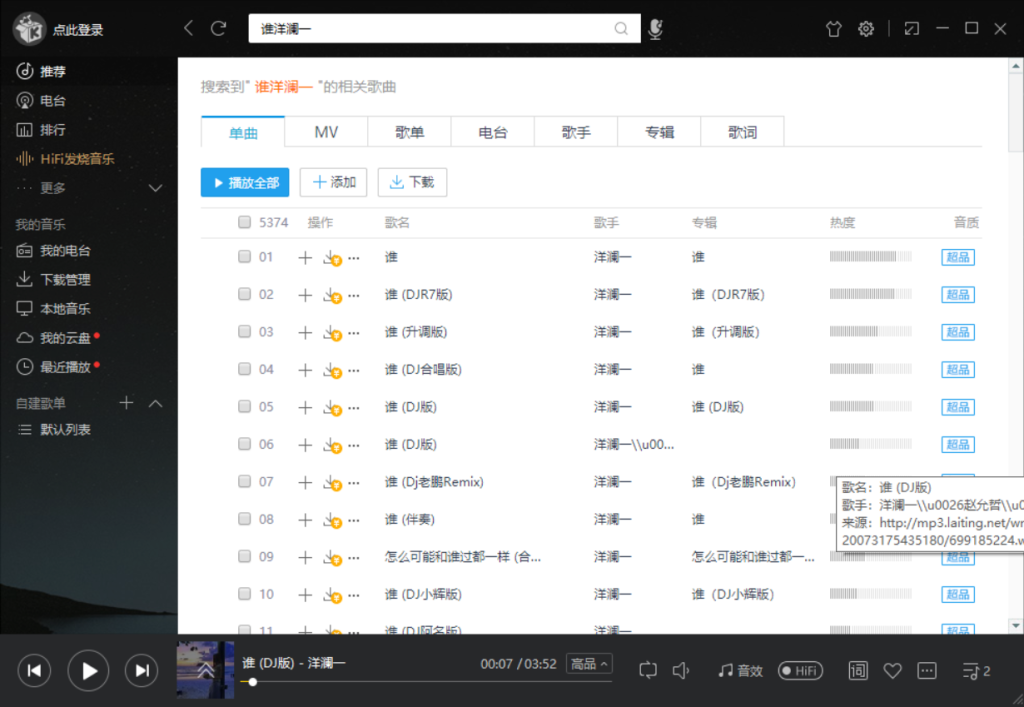
Task: Switch to the 歌手 tab
Action: pos(575,131)
